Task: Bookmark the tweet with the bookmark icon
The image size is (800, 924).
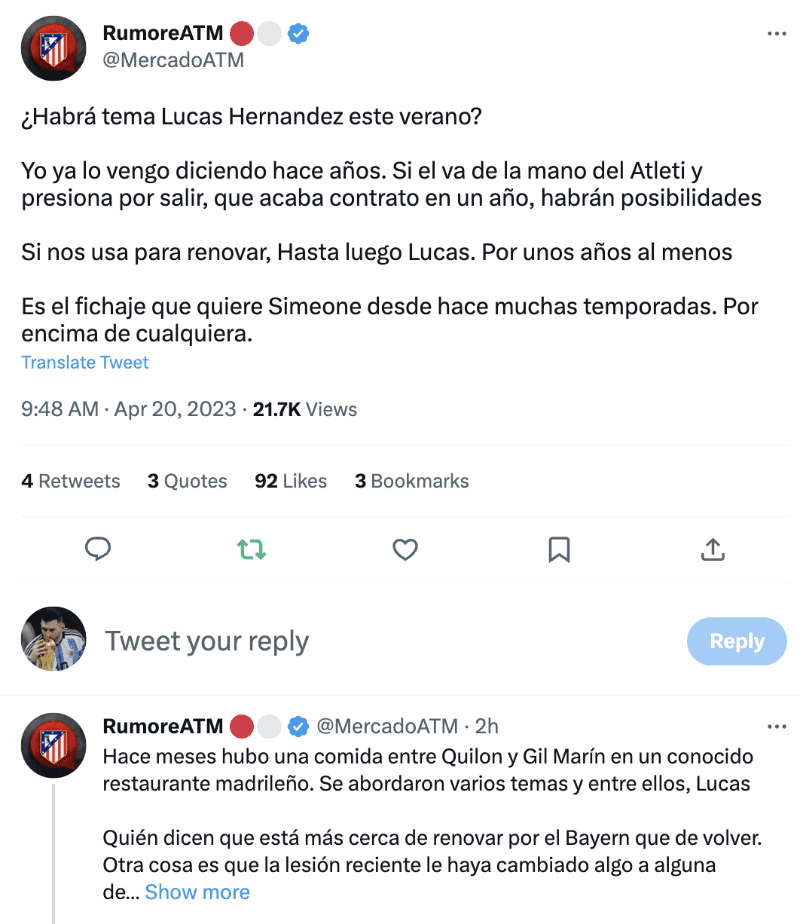Action: [x=559, y=549]
